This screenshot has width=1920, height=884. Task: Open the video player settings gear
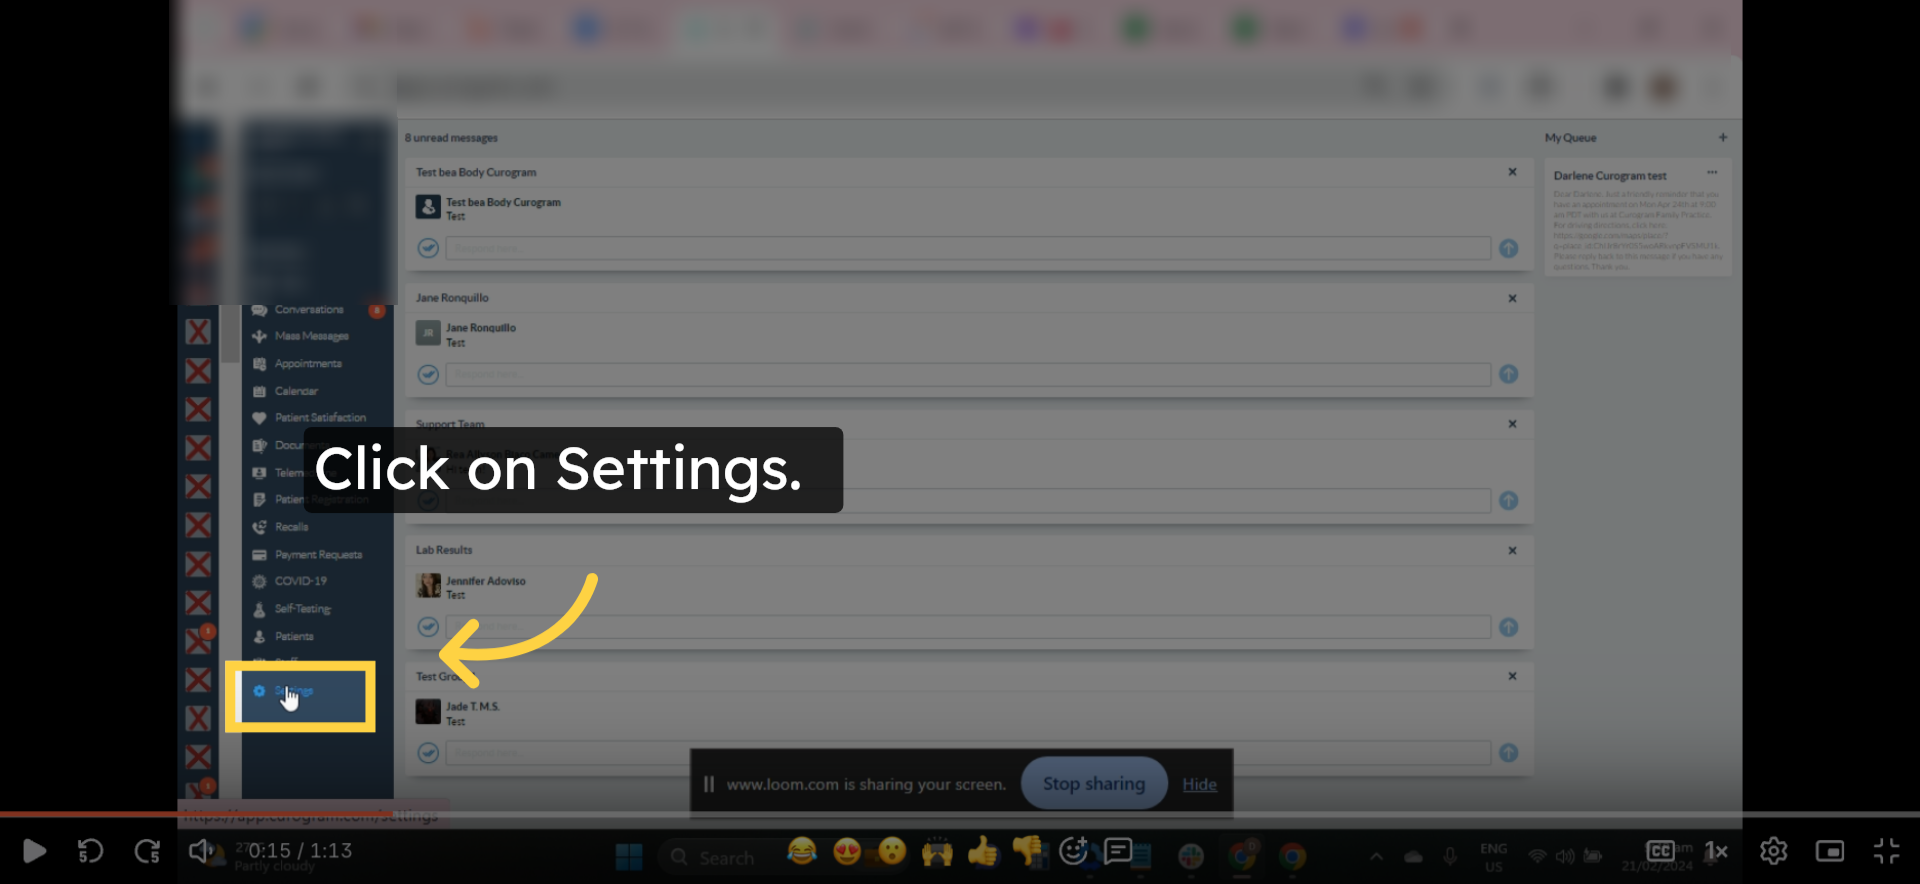pos(1774,851)
